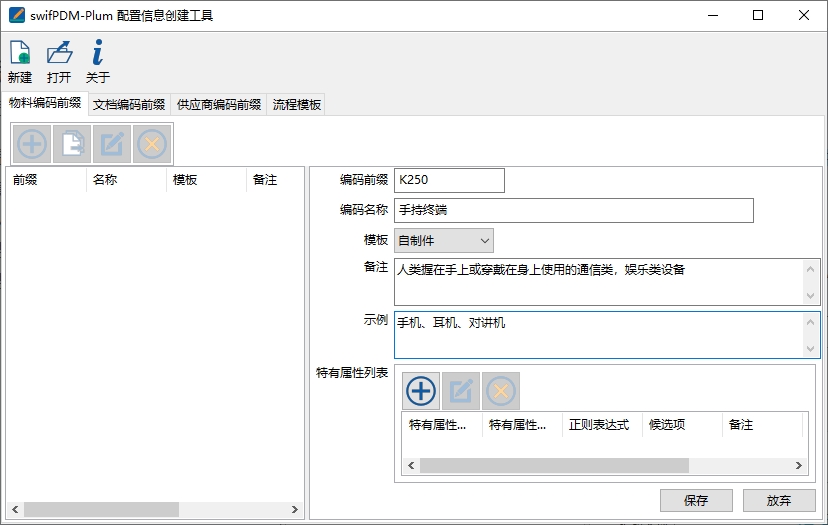Open the 关于 (About) info icon

click(97, 55)
